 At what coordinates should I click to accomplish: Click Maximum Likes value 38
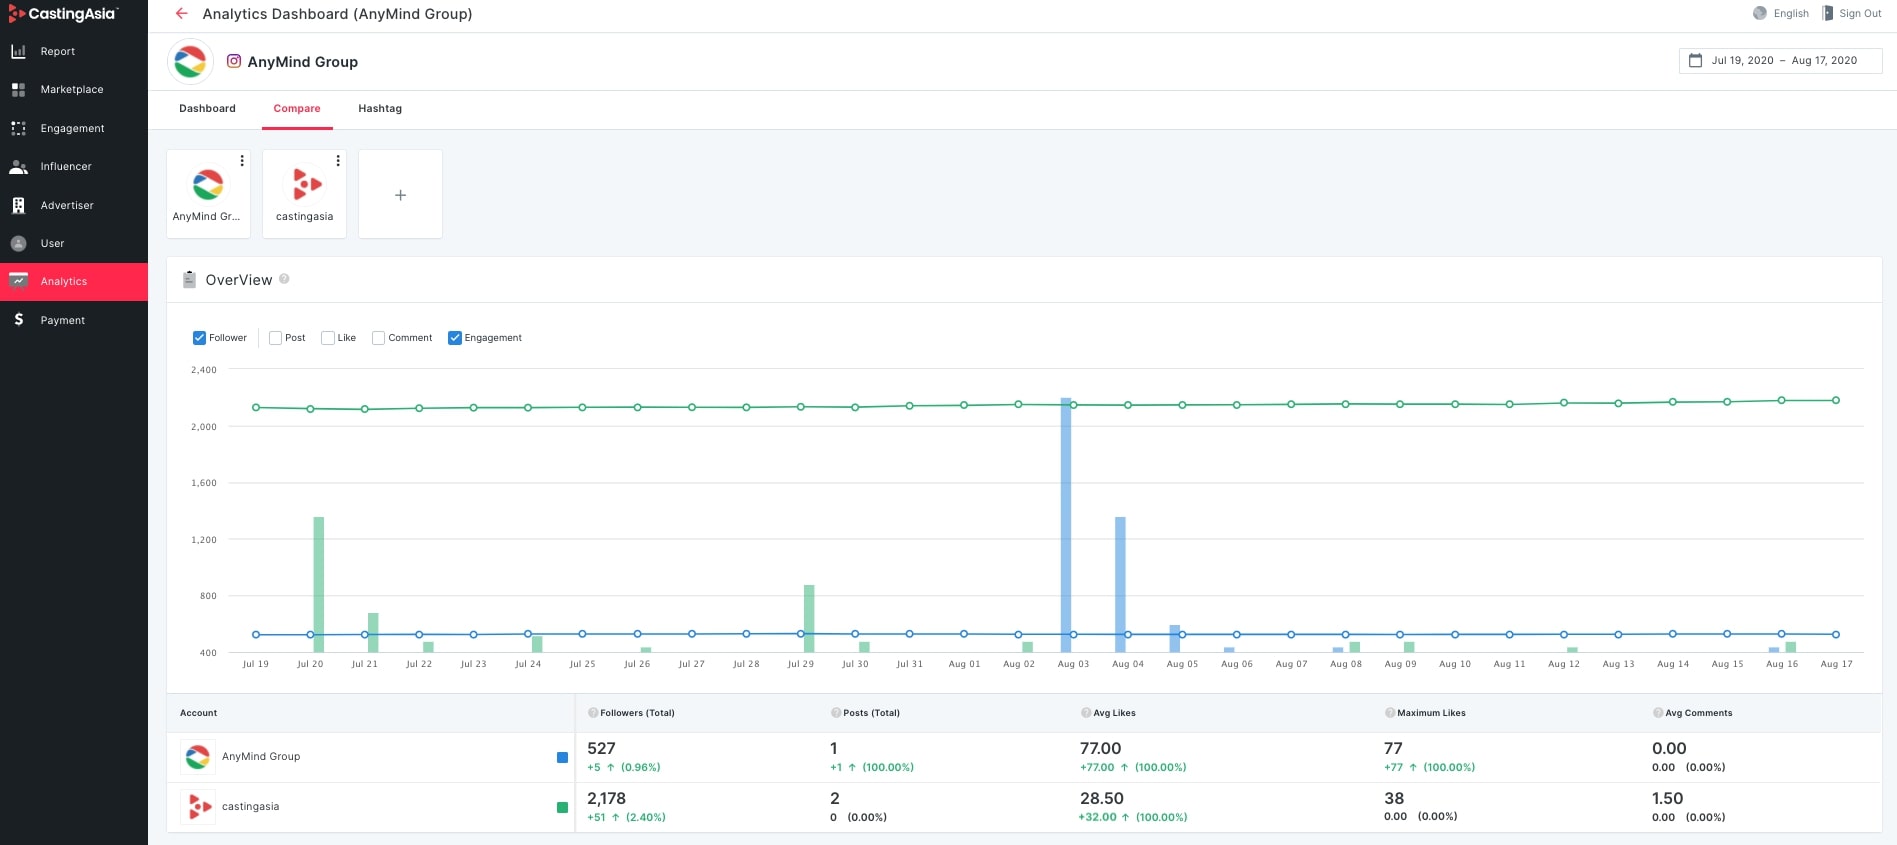pos(1394,799)
